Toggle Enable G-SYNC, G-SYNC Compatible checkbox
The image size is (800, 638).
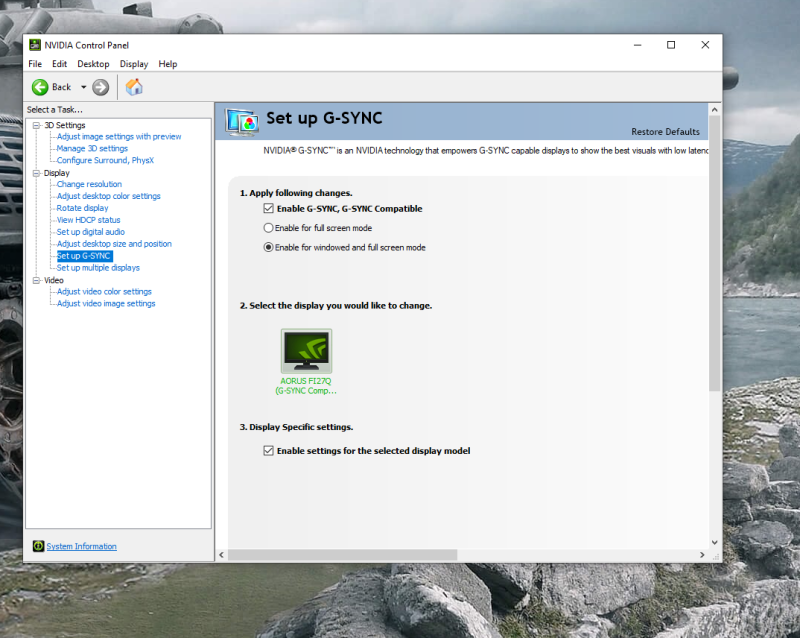[x=268, y=209]
